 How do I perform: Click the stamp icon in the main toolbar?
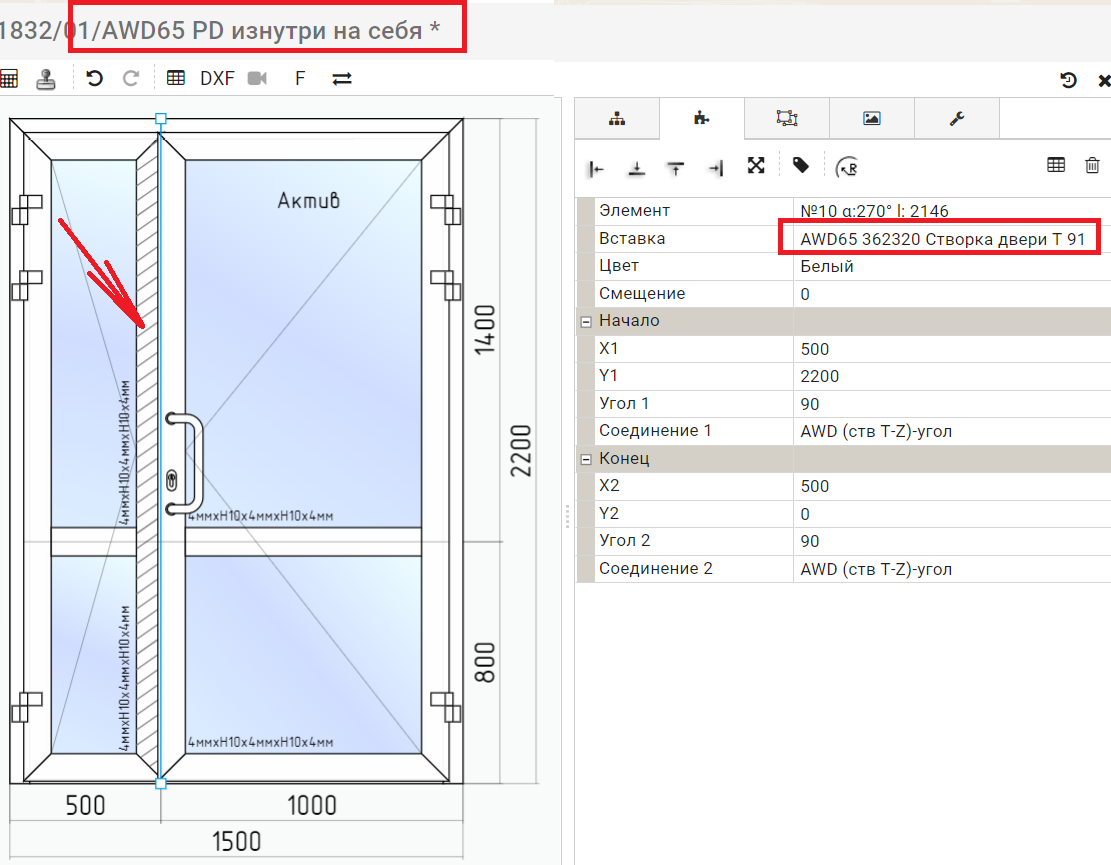point(46,79)
